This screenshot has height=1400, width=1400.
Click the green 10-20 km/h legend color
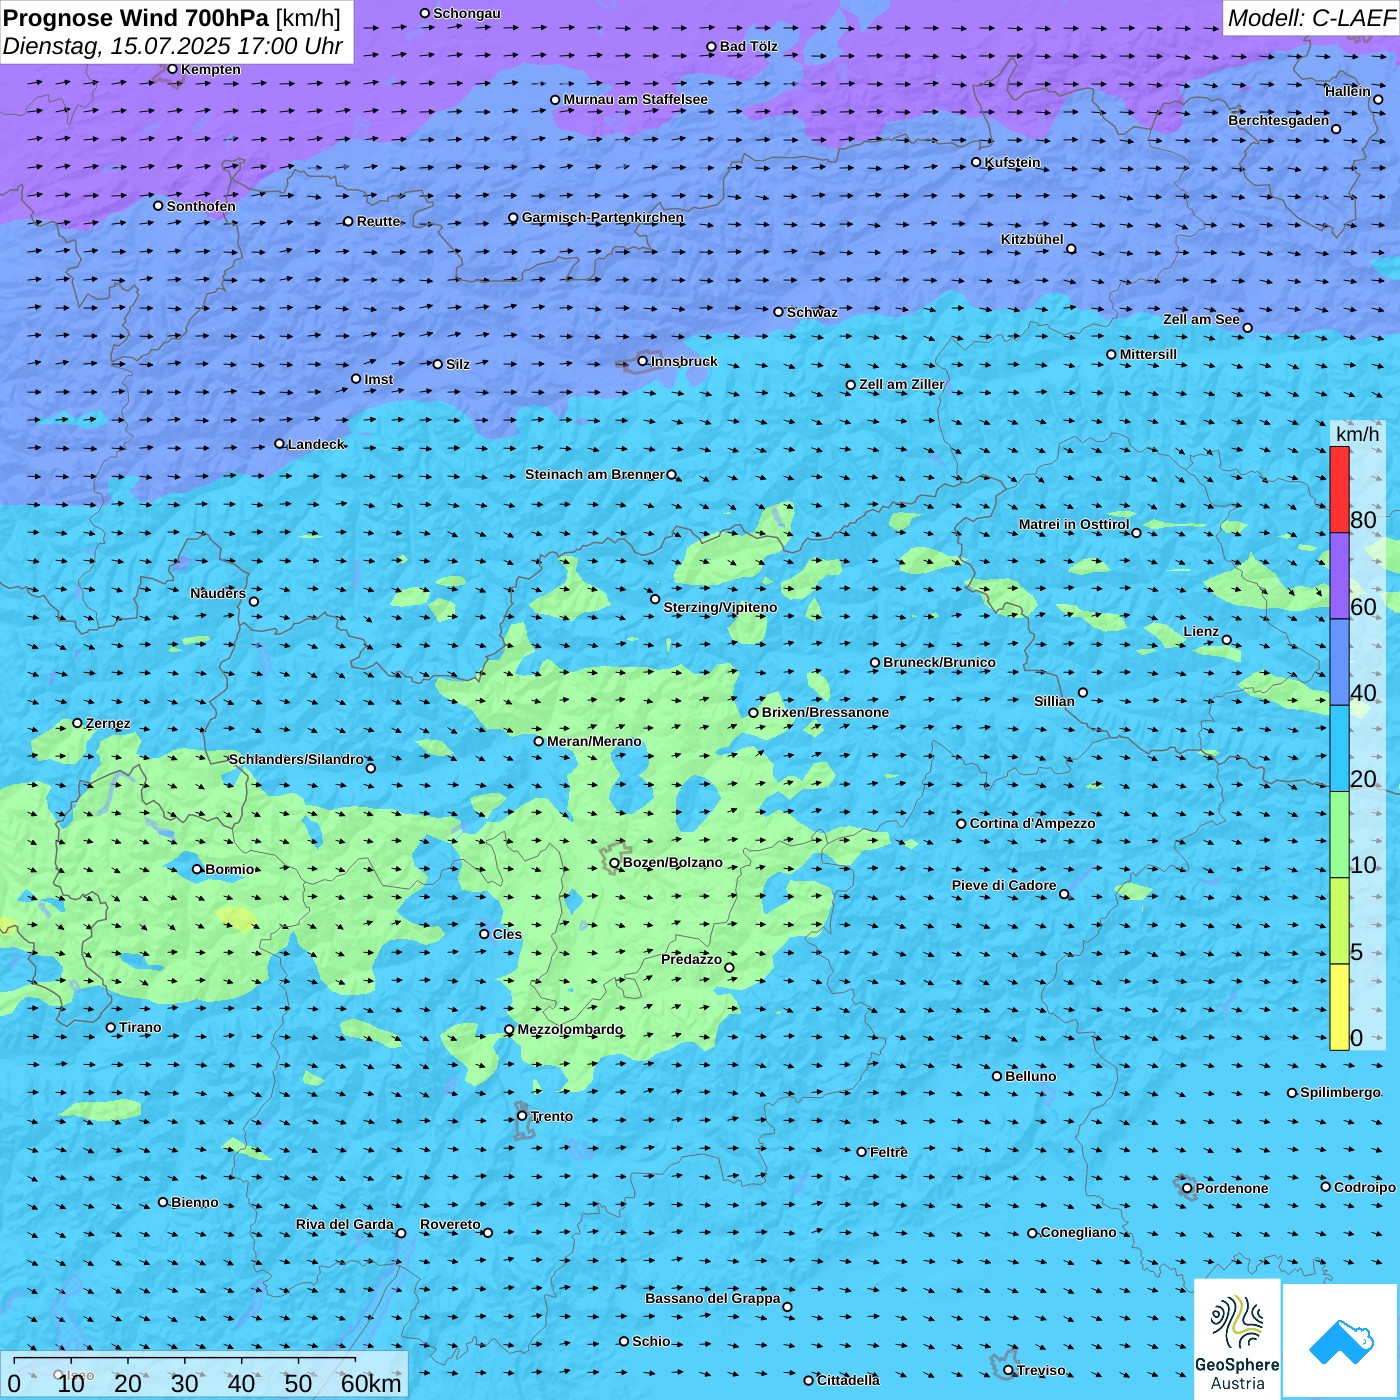click(x=1339, y=835)
